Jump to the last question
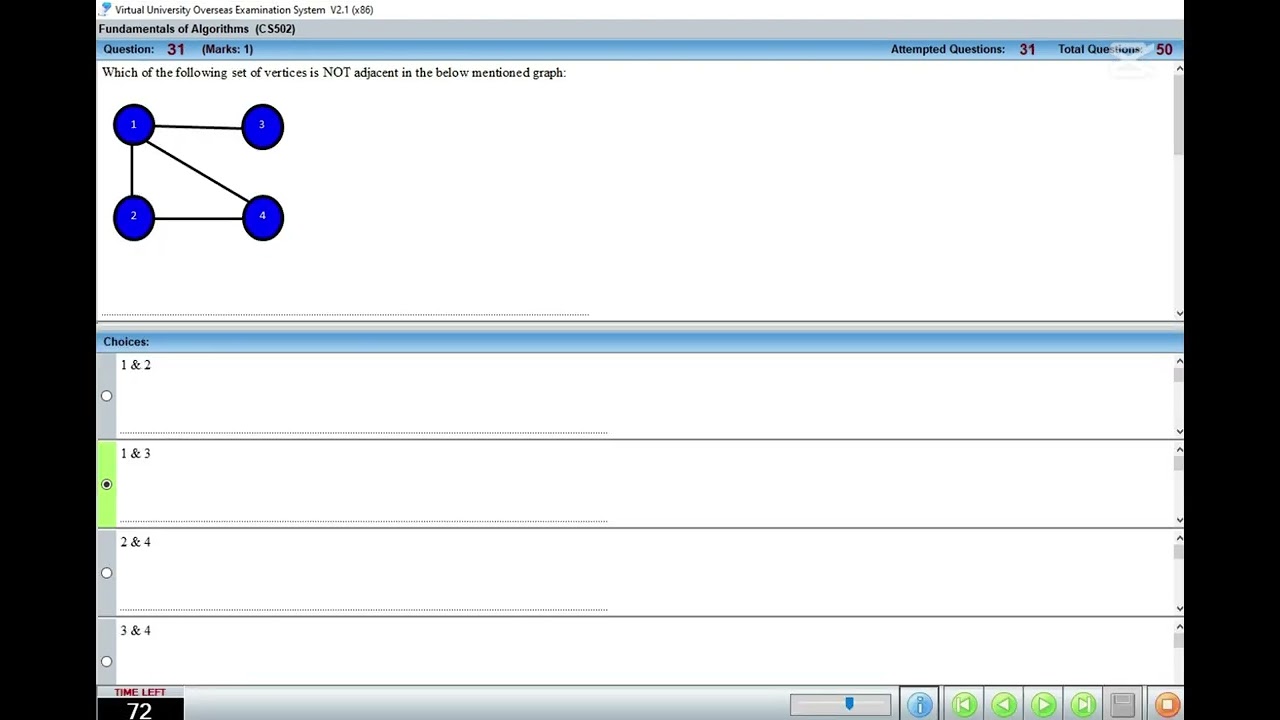 1083,705
